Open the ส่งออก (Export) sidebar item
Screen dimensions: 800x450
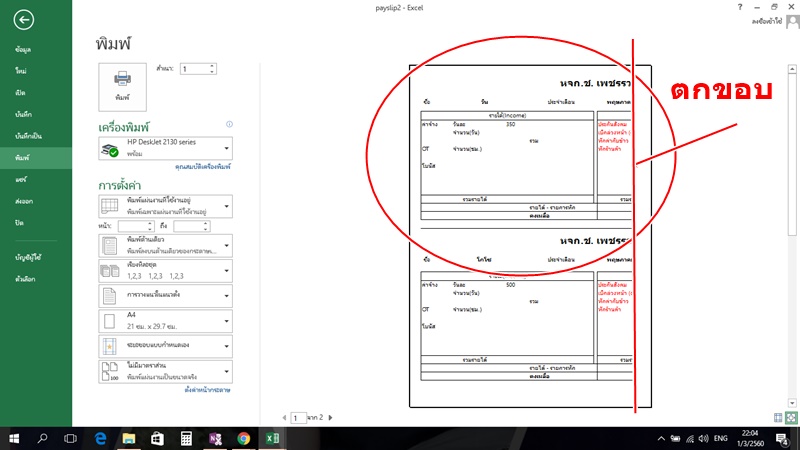point(24,202)
